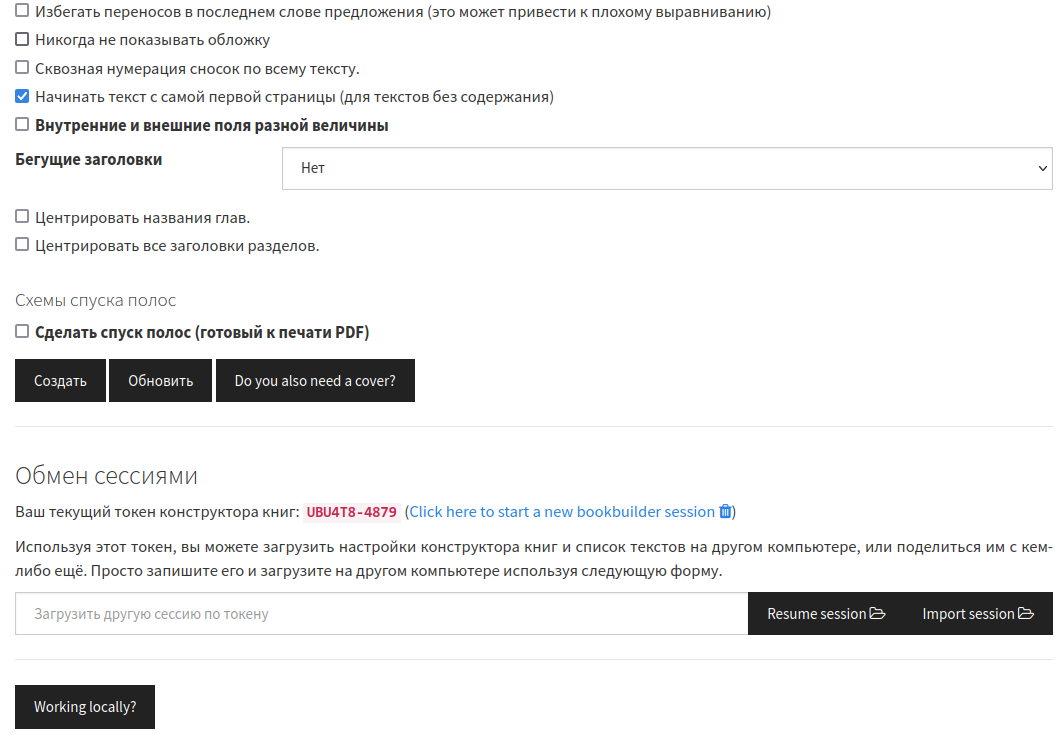
Task: Toggle 'Сквозная нумерация сносок' checkbox
Action: 22,68
